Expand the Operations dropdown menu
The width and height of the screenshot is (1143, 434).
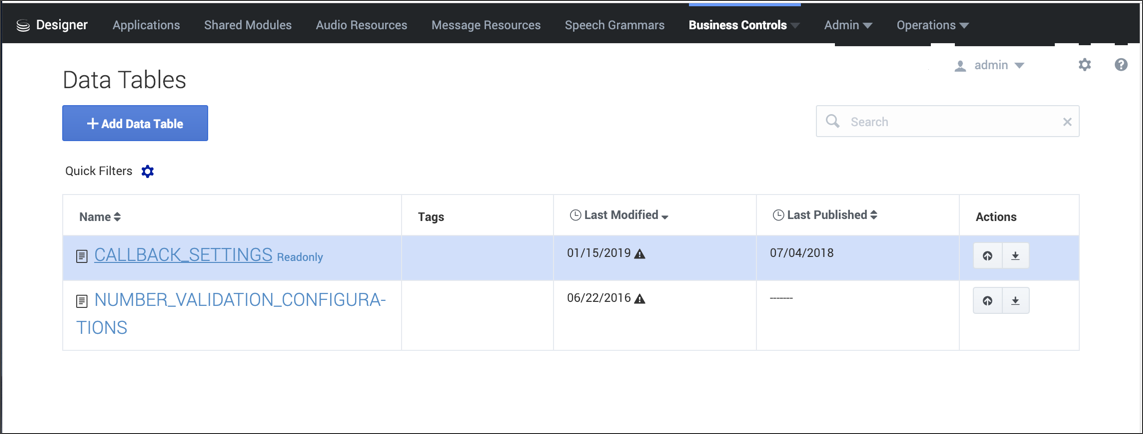click(x=932, y=25)
